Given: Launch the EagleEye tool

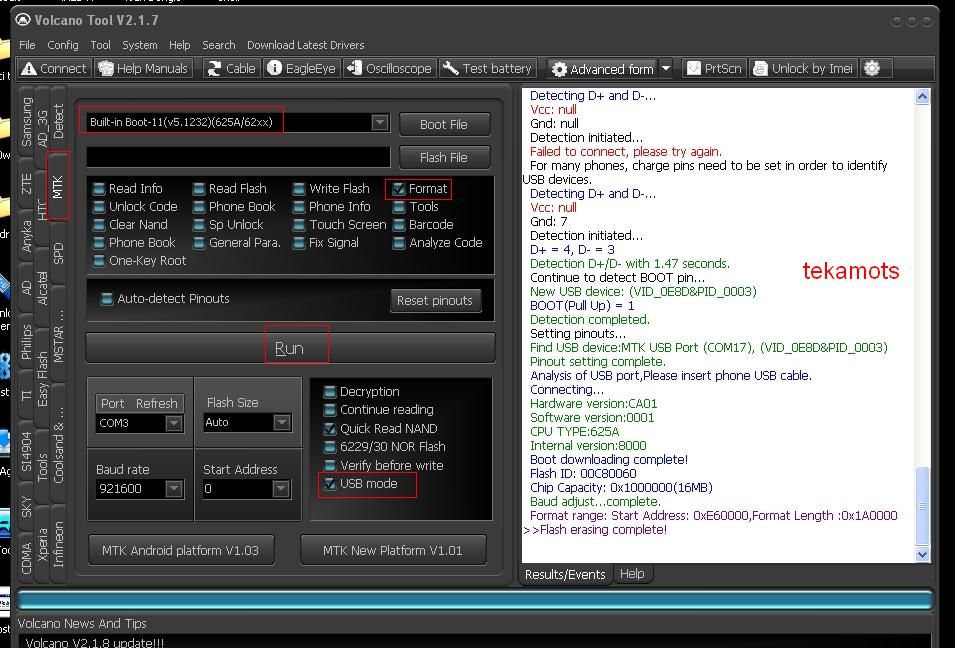Looking at the screenshot, I should 302,68.
